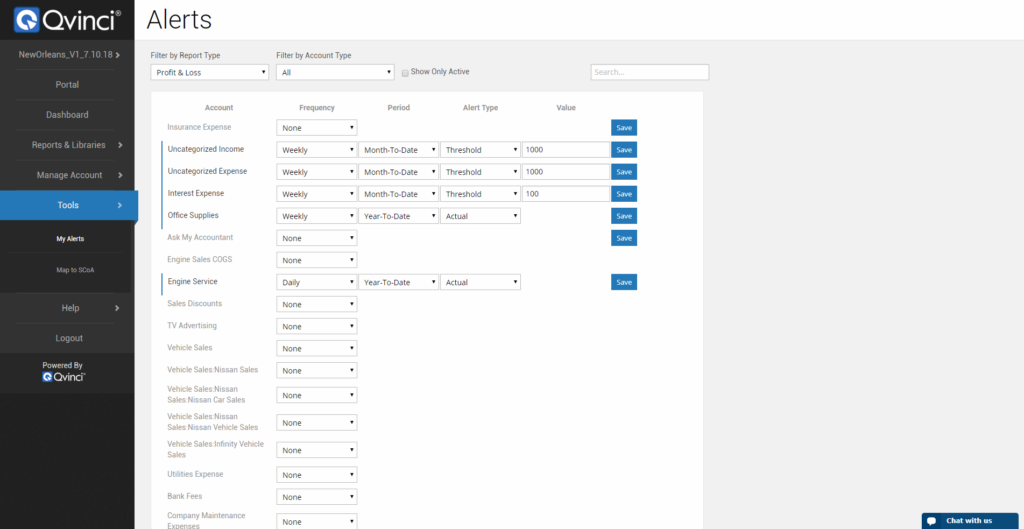Screen dimensions: 1024x529
Task: Open the Engine Service alert type dropdown
Action: coord(480,282)
